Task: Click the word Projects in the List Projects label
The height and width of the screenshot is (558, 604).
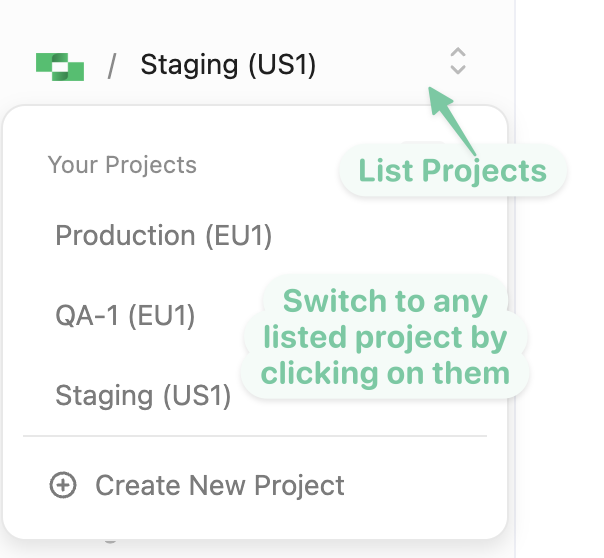Action: (x=485, y=171)
